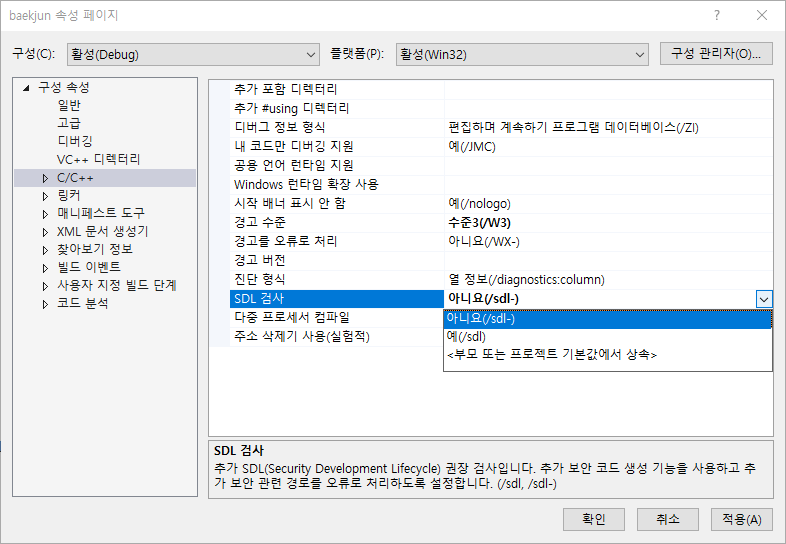Select VC++ 디렉터리 in the tree
The image size is (786, 544).
[x=98, y=159]
